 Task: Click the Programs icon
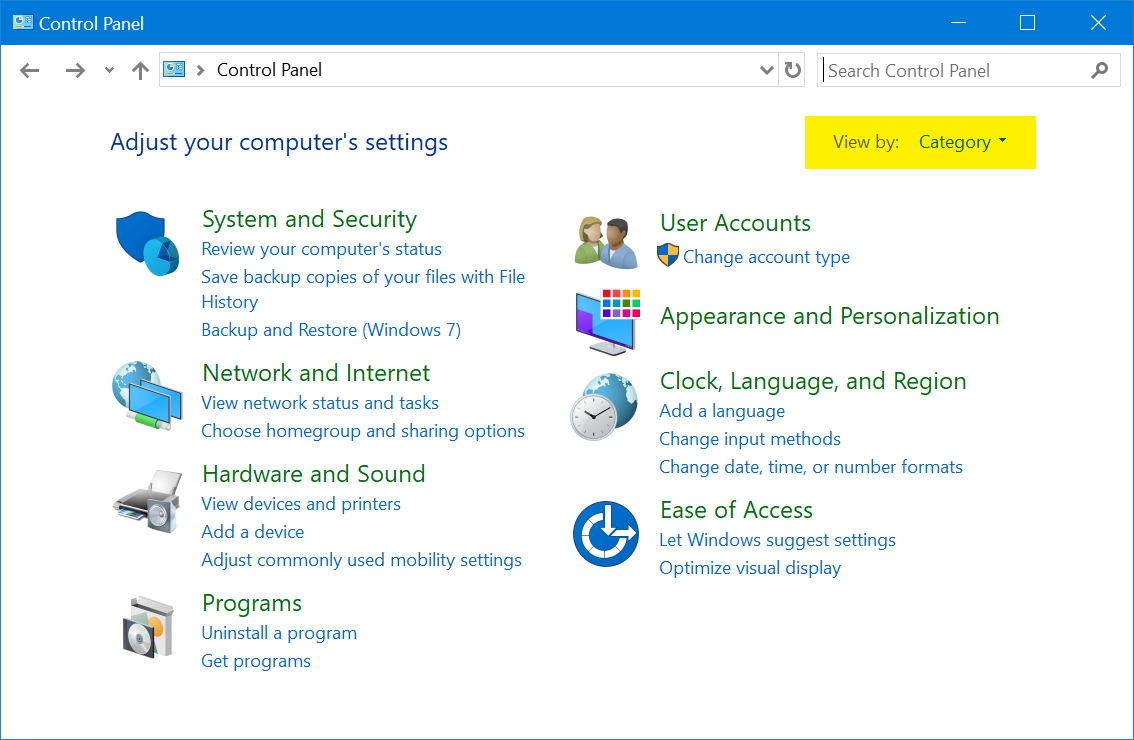click(x=147, y=627)
